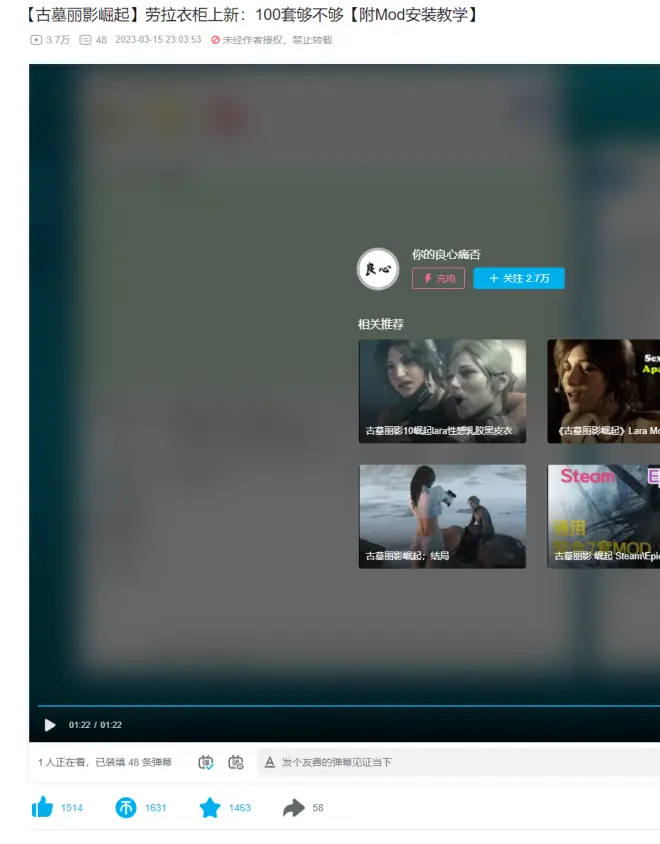This screenshot has height=844, width=660.
Task: Open the 《古墓丽影崛起》Lara Mod recommended video
Action: pos(603,391)
